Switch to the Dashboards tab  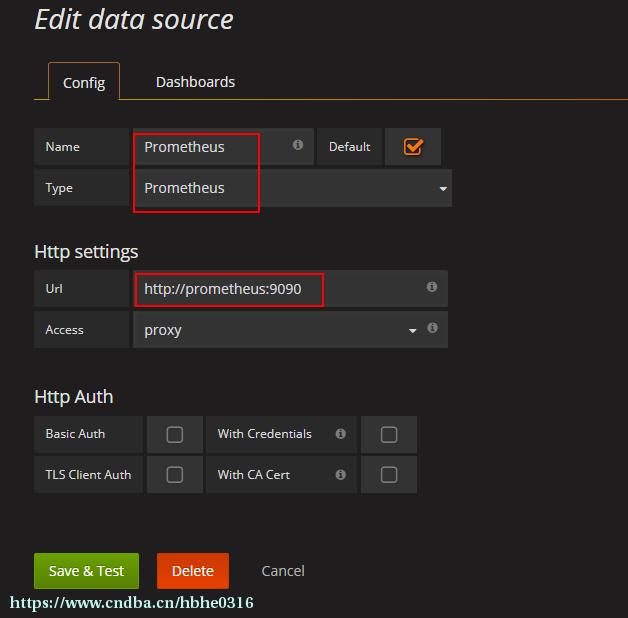(x=195, y=82)
